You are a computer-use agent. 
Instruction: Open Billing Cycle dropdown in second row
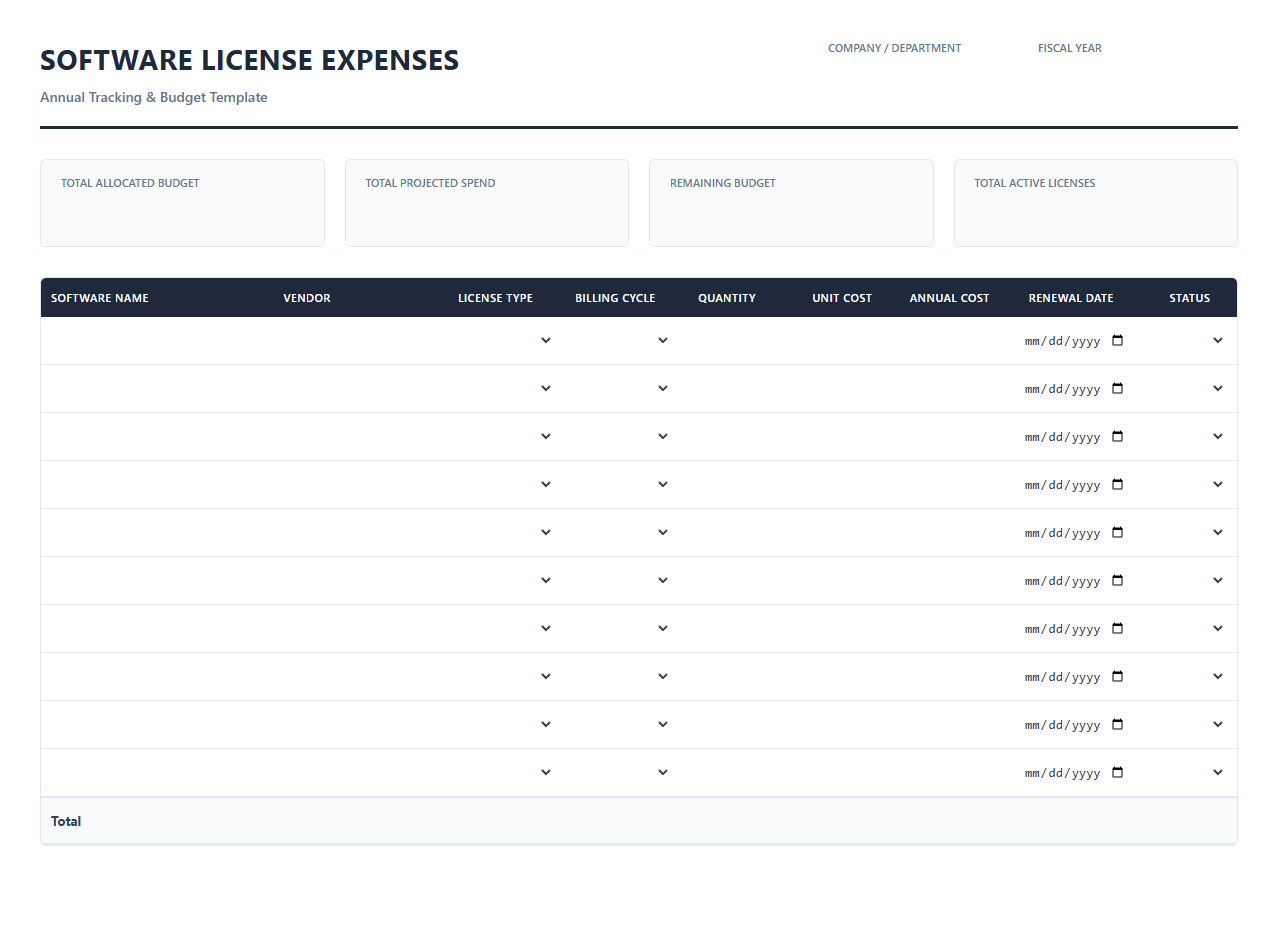[x=622, y=388]
